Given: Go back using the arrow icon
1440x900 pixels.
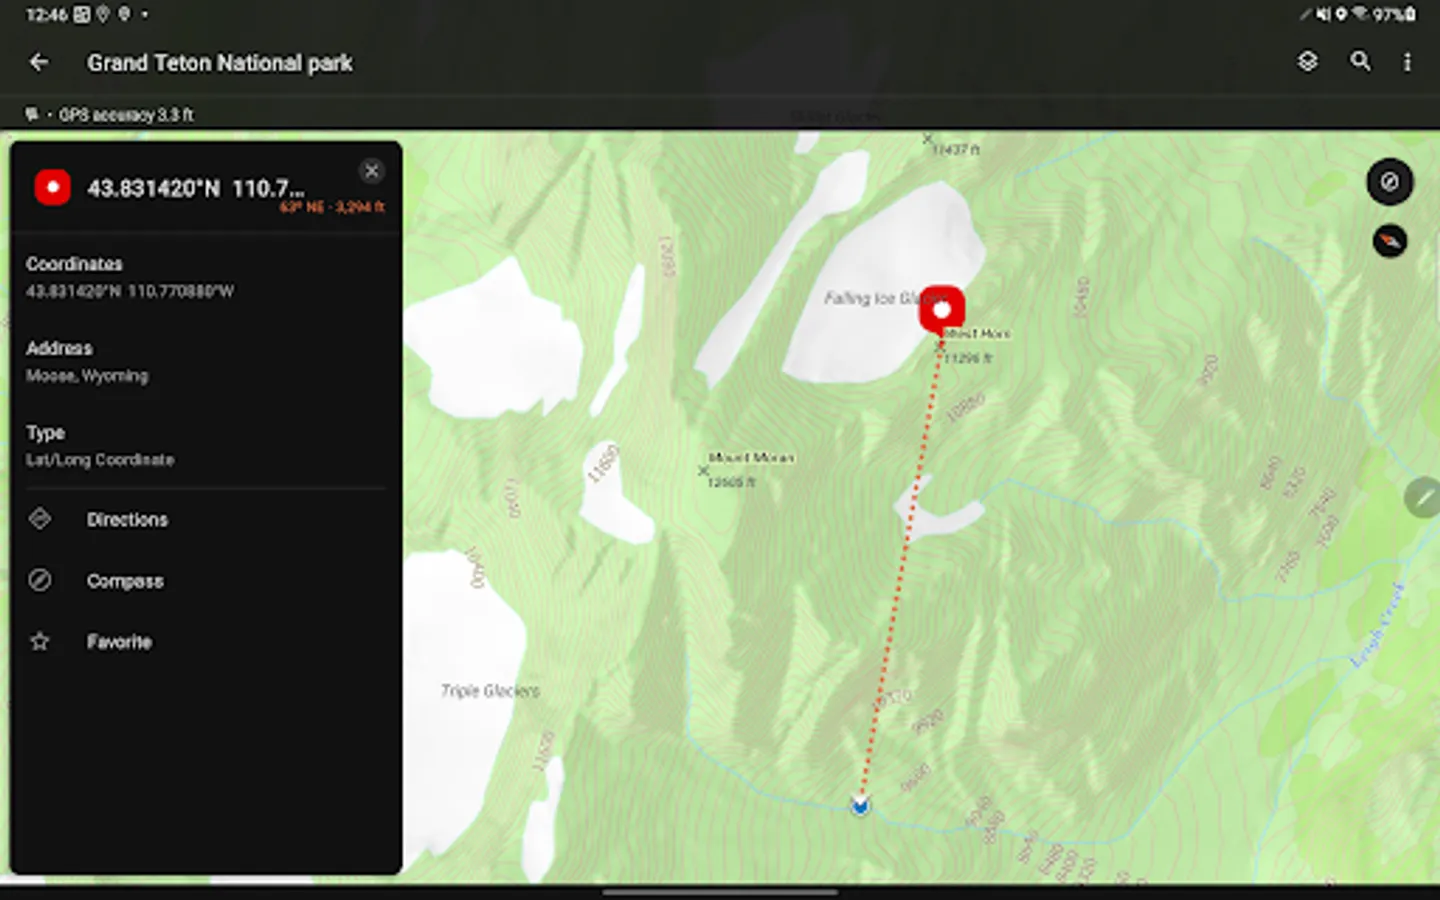Looking at the screenshot, I should (39, 62).
